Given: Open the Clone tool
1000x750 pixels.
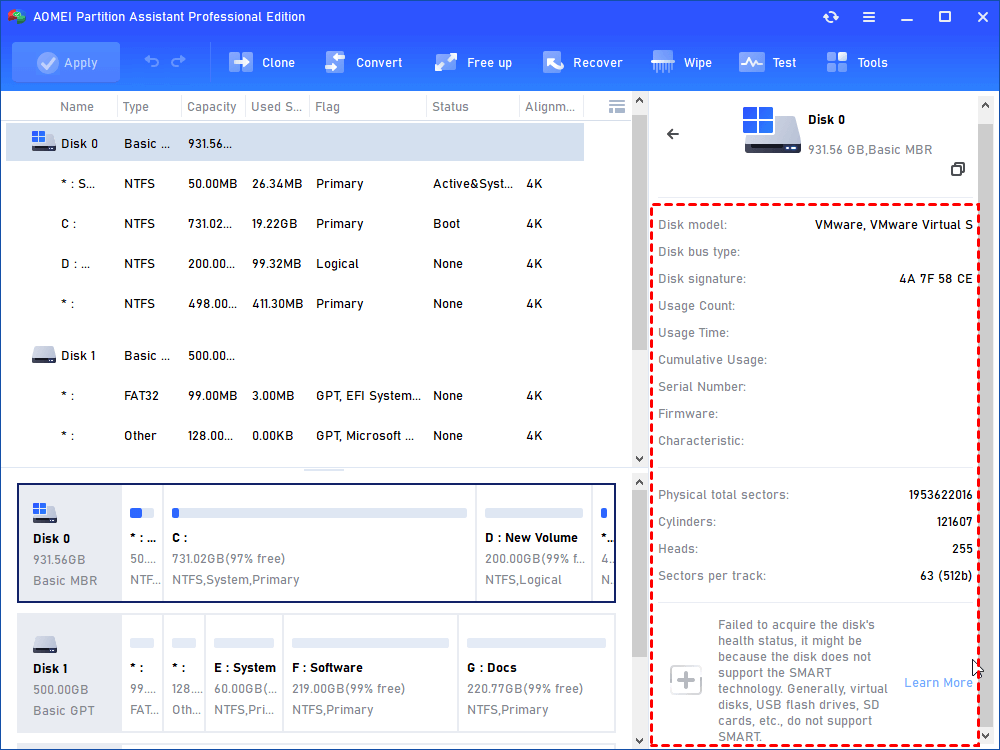Looking at the screenshot, I should [x=261, y=62].
